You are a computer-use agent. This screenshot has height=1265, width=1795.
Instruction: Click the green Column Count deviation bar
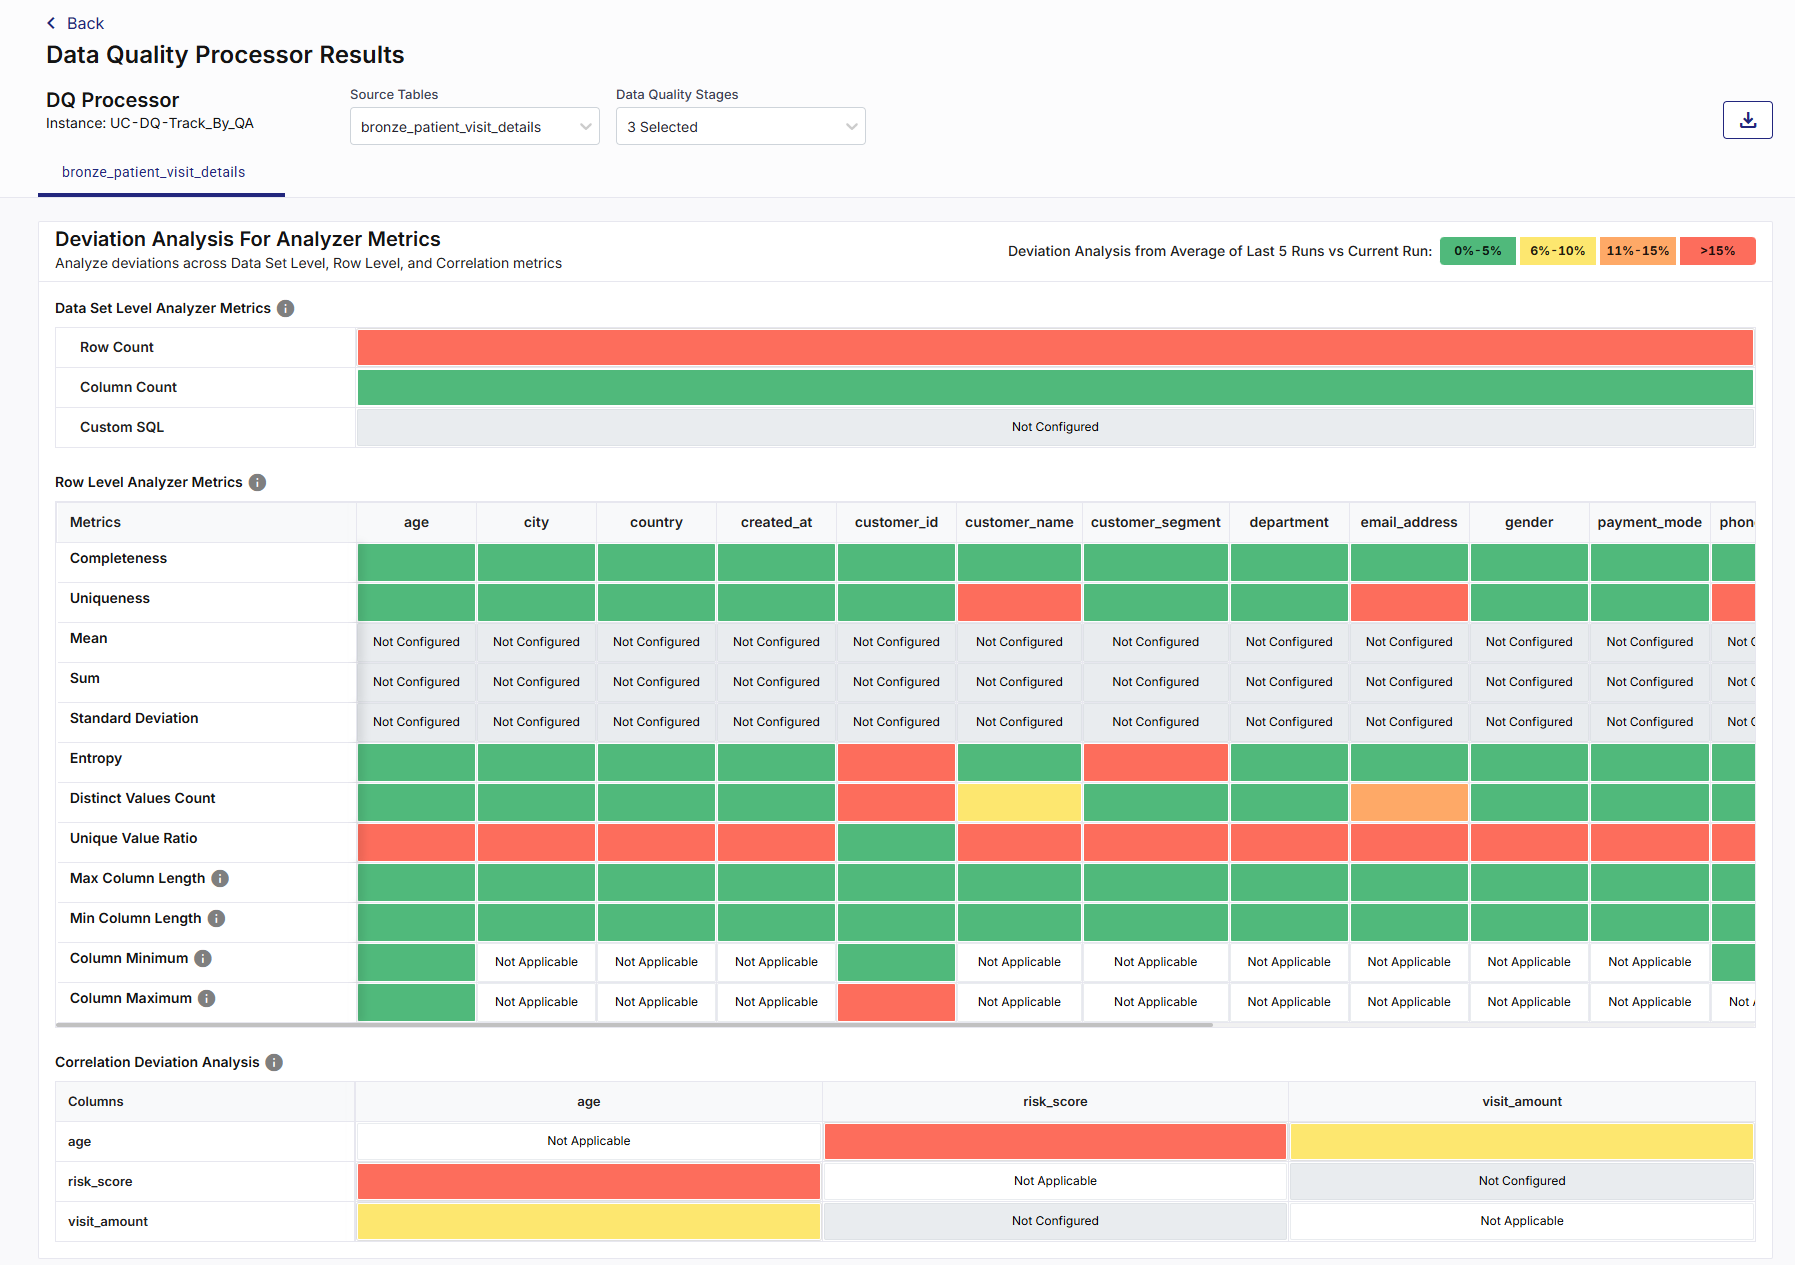(1055, 387)
